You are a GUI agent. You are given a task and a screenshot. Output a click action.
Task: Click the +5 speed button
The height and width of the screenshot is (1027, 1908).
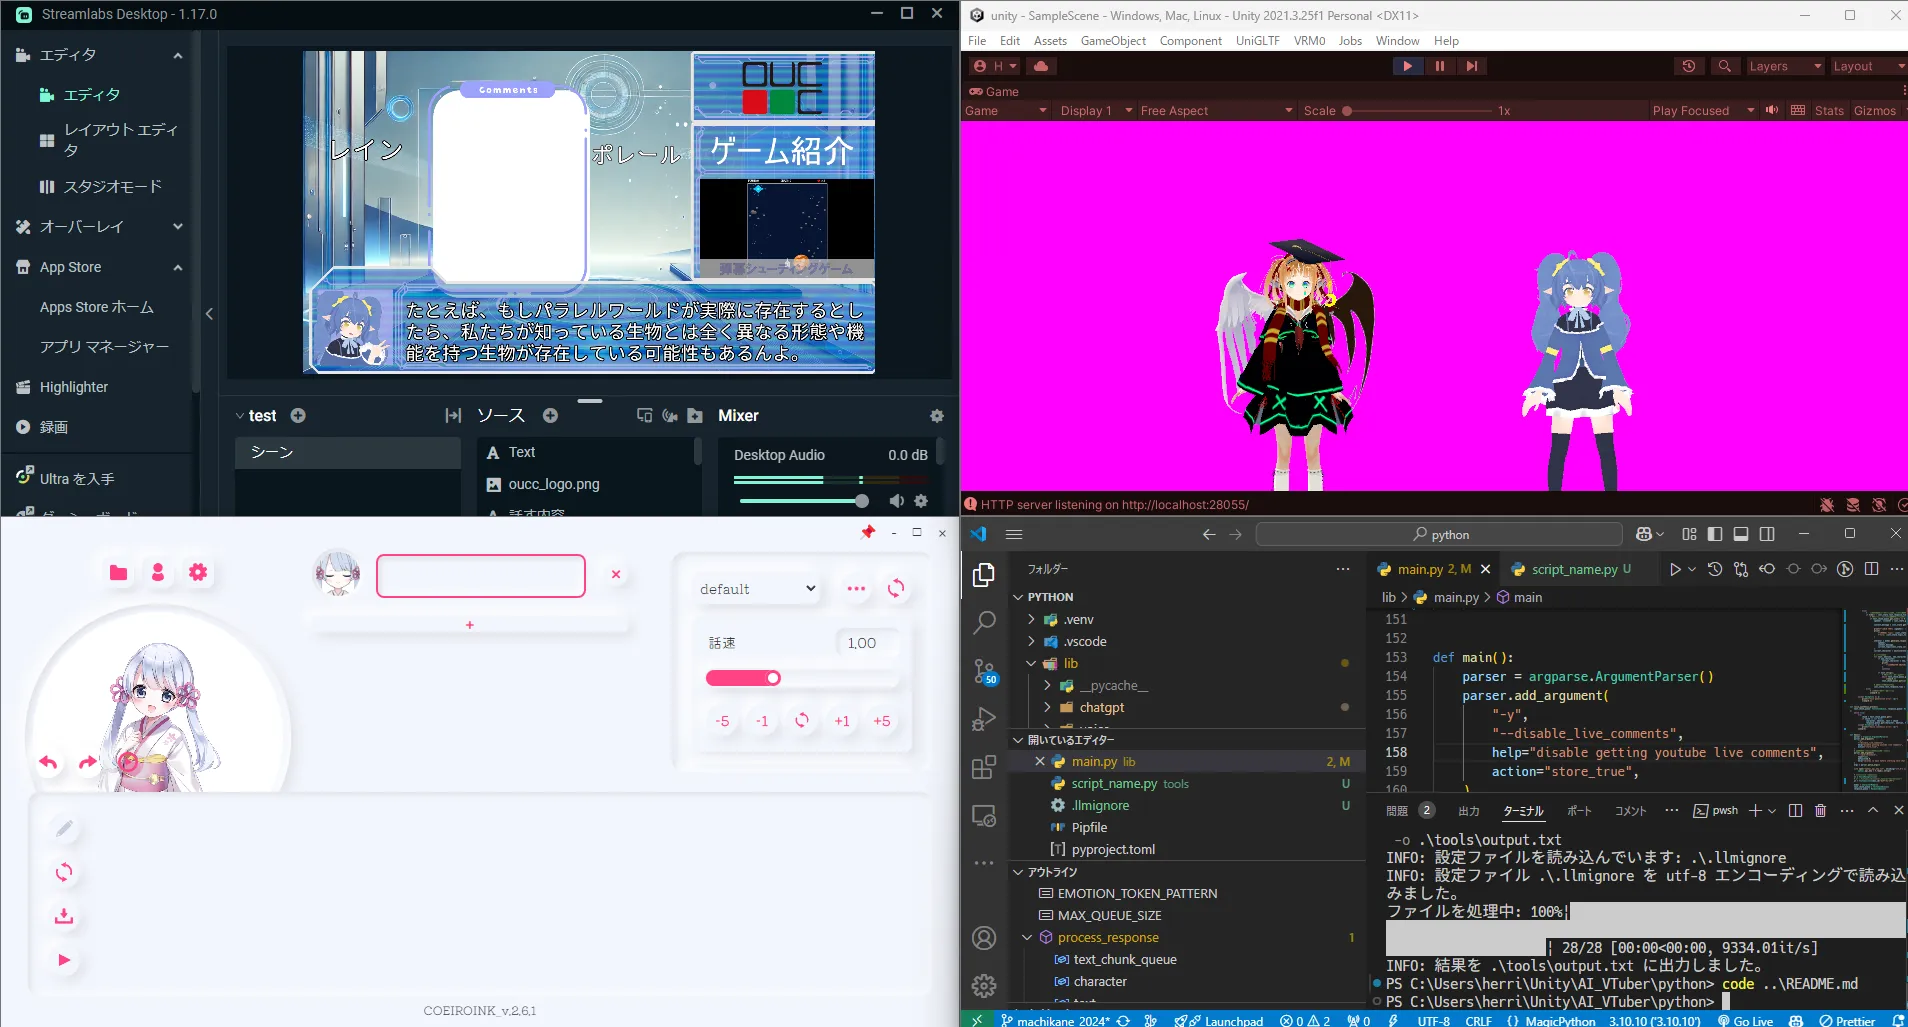tap(882, 721)
